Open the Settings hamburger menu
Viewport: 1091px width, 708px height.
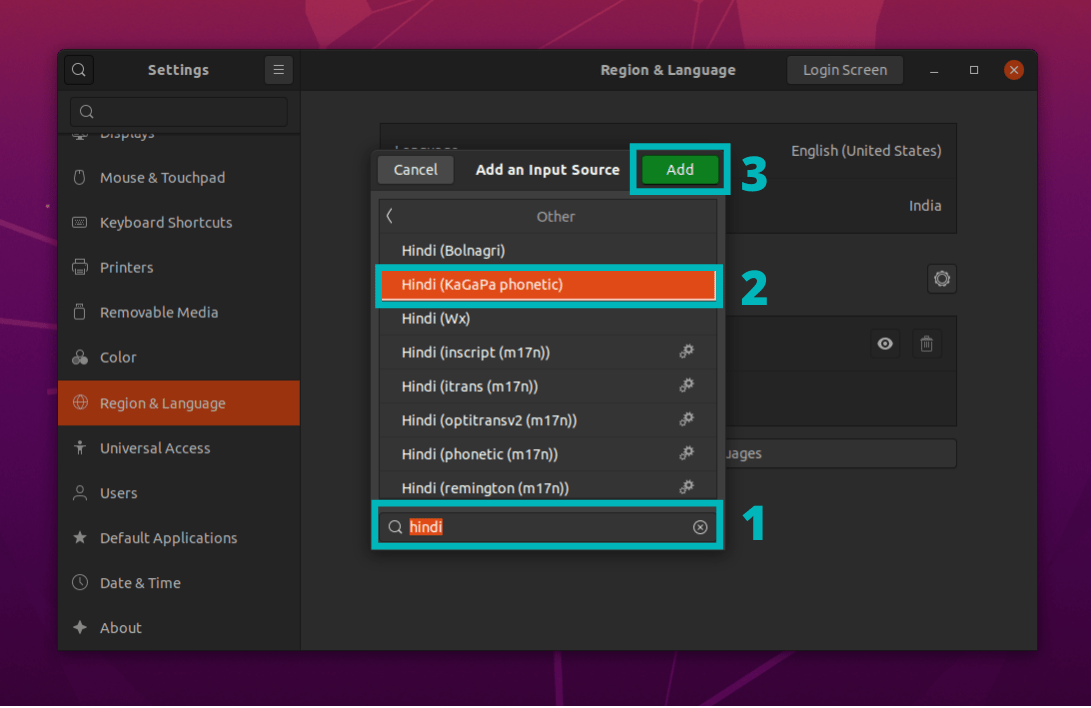click(x=279, y=70)
